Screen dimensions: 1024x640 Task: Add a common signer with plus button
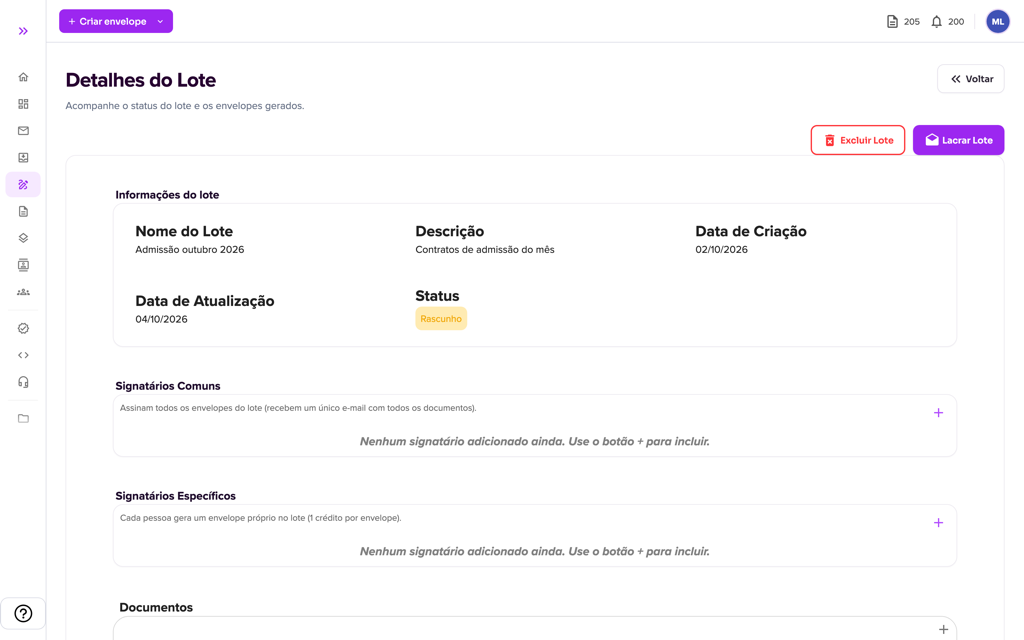pos(938,413)
